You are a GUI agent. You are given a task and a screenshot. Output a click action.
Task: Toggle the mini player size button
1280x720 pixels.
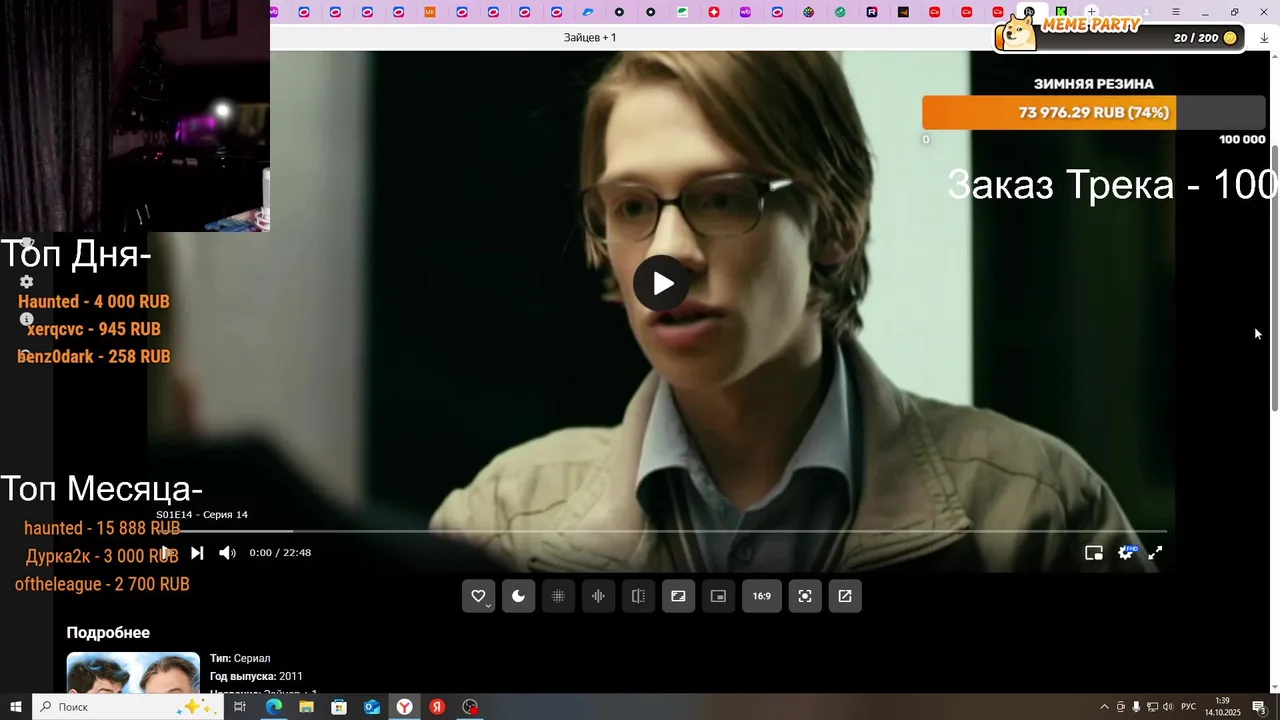718,596
